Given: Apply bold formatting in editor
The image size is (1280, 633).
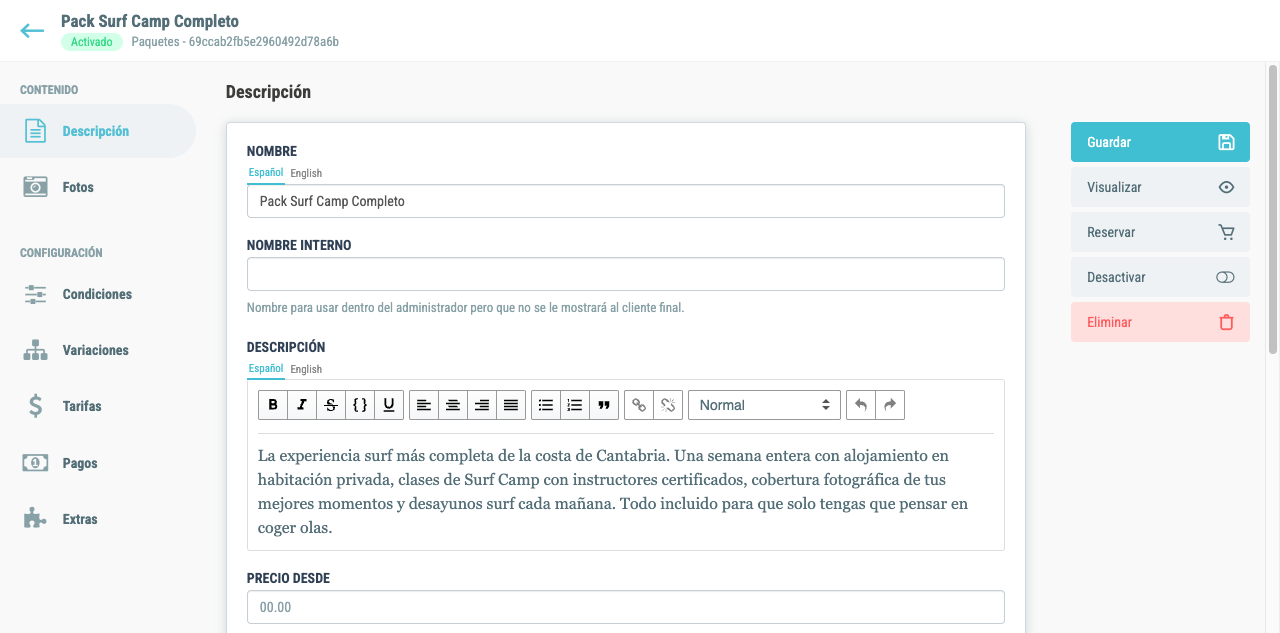Looking at the screenshot, I should tap(273, 405).
